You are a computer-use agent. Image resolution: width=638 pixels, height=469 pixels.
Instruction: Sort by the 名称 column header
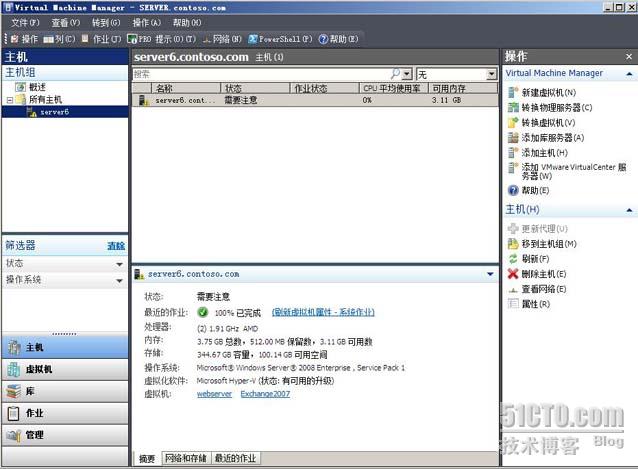[x=186, y=88]
